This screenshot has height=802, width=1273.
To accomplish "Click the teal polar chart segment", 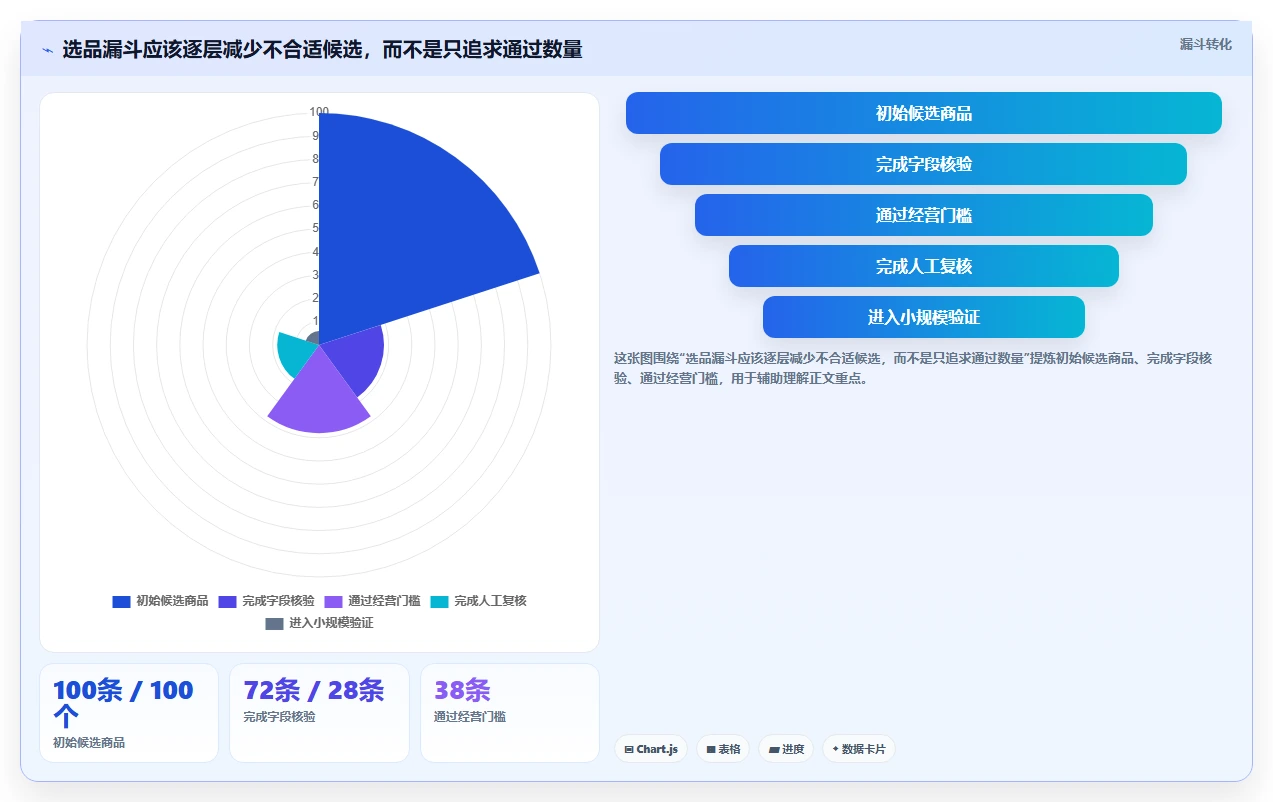I will 294,352.
